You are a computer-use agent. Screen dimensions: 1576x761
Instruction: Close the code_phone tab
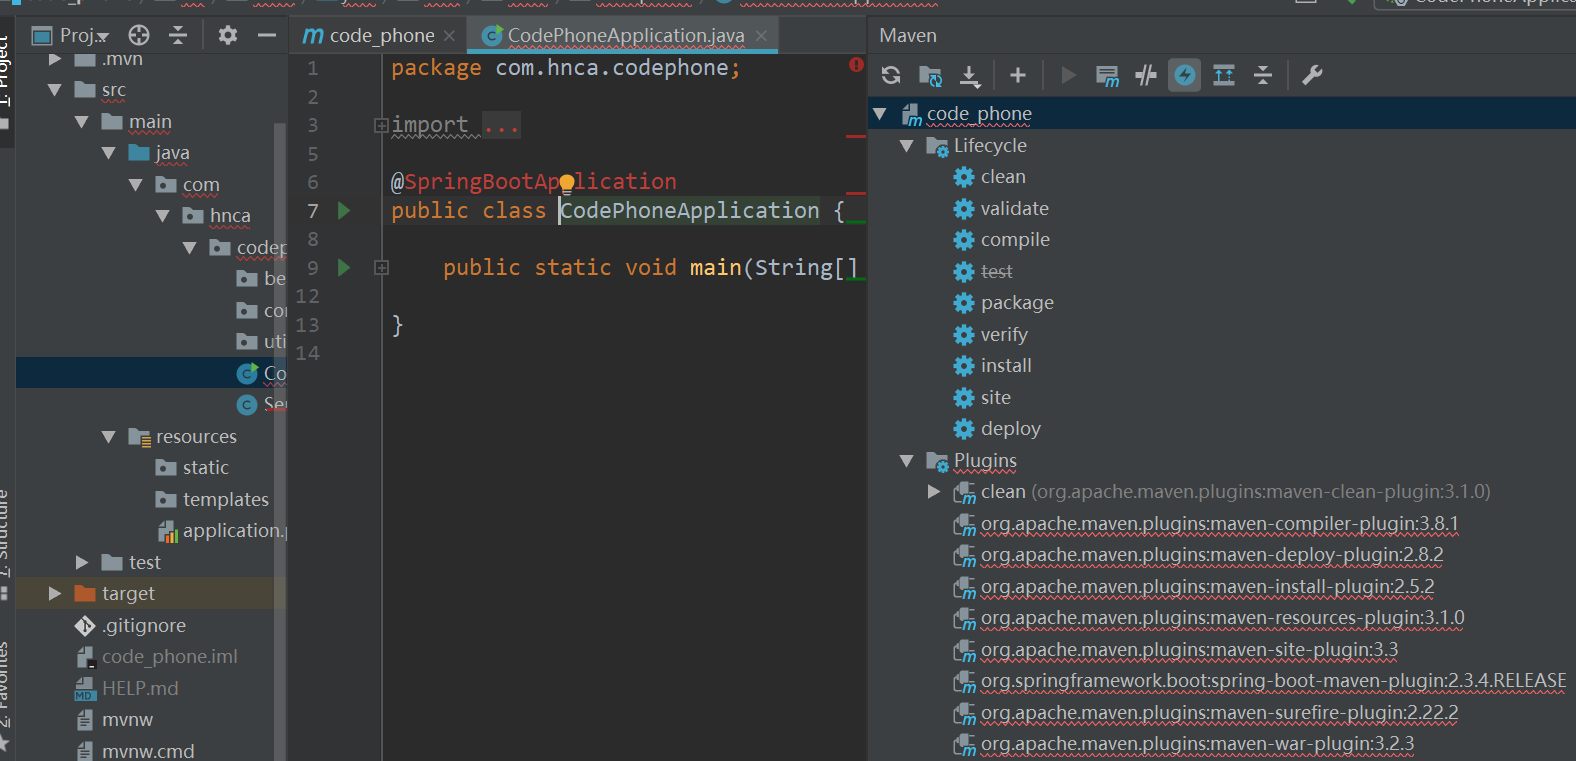pyautogui.click(x=449, y=36)
